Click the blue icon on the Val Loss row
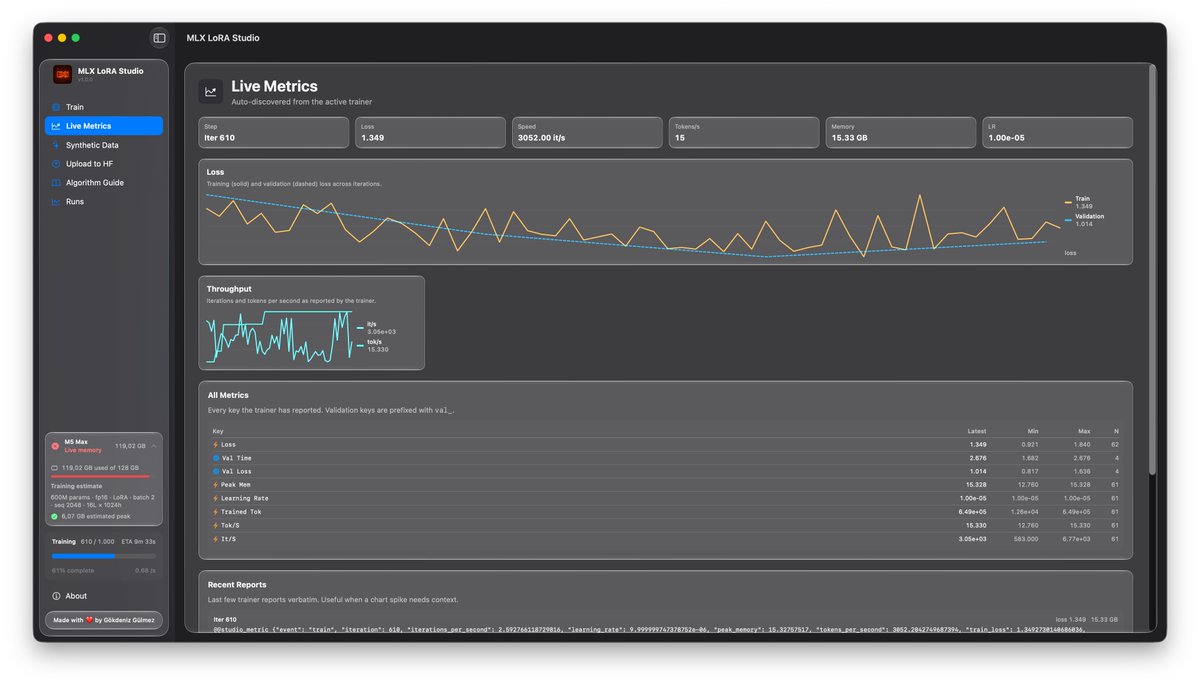The image size is (1200, 686). [x=215, y=471]
